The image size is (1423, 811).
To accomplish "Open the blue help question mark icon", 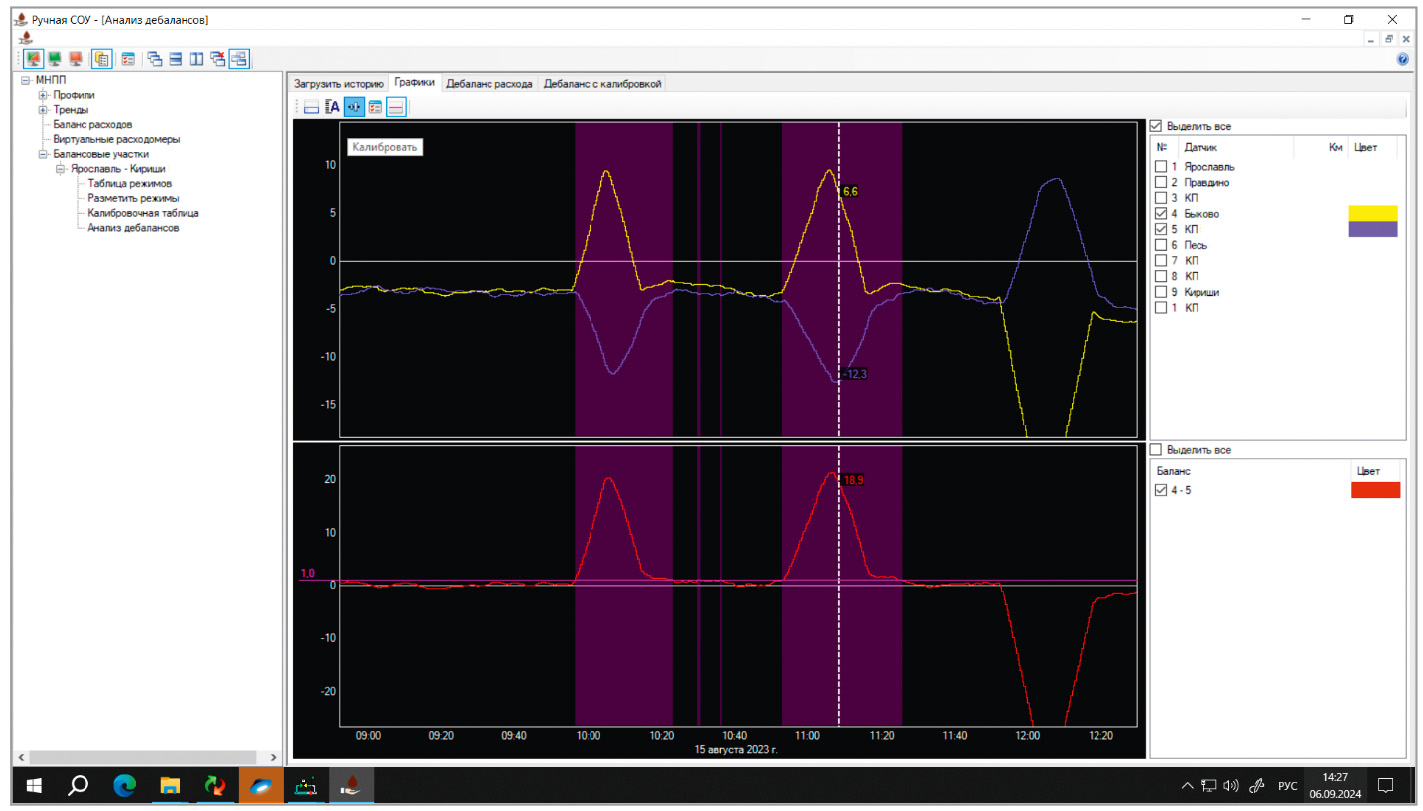I will (x=1402, y=60).
